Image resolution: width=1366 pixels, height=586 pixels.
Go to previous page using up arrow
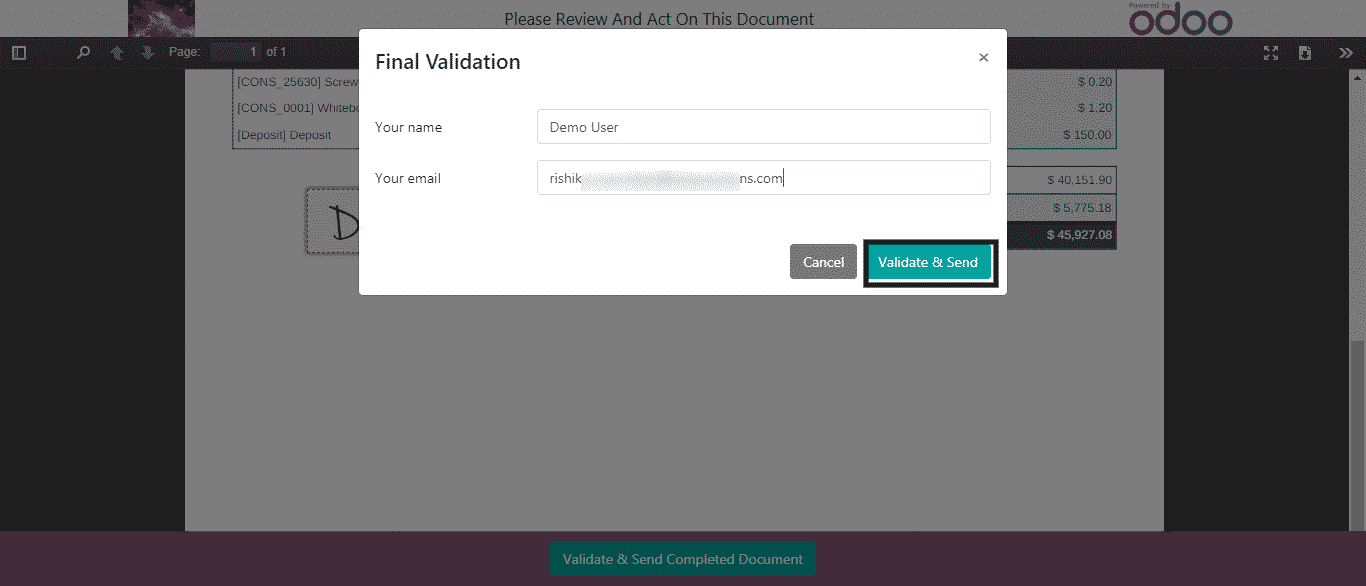click(117, 53)
